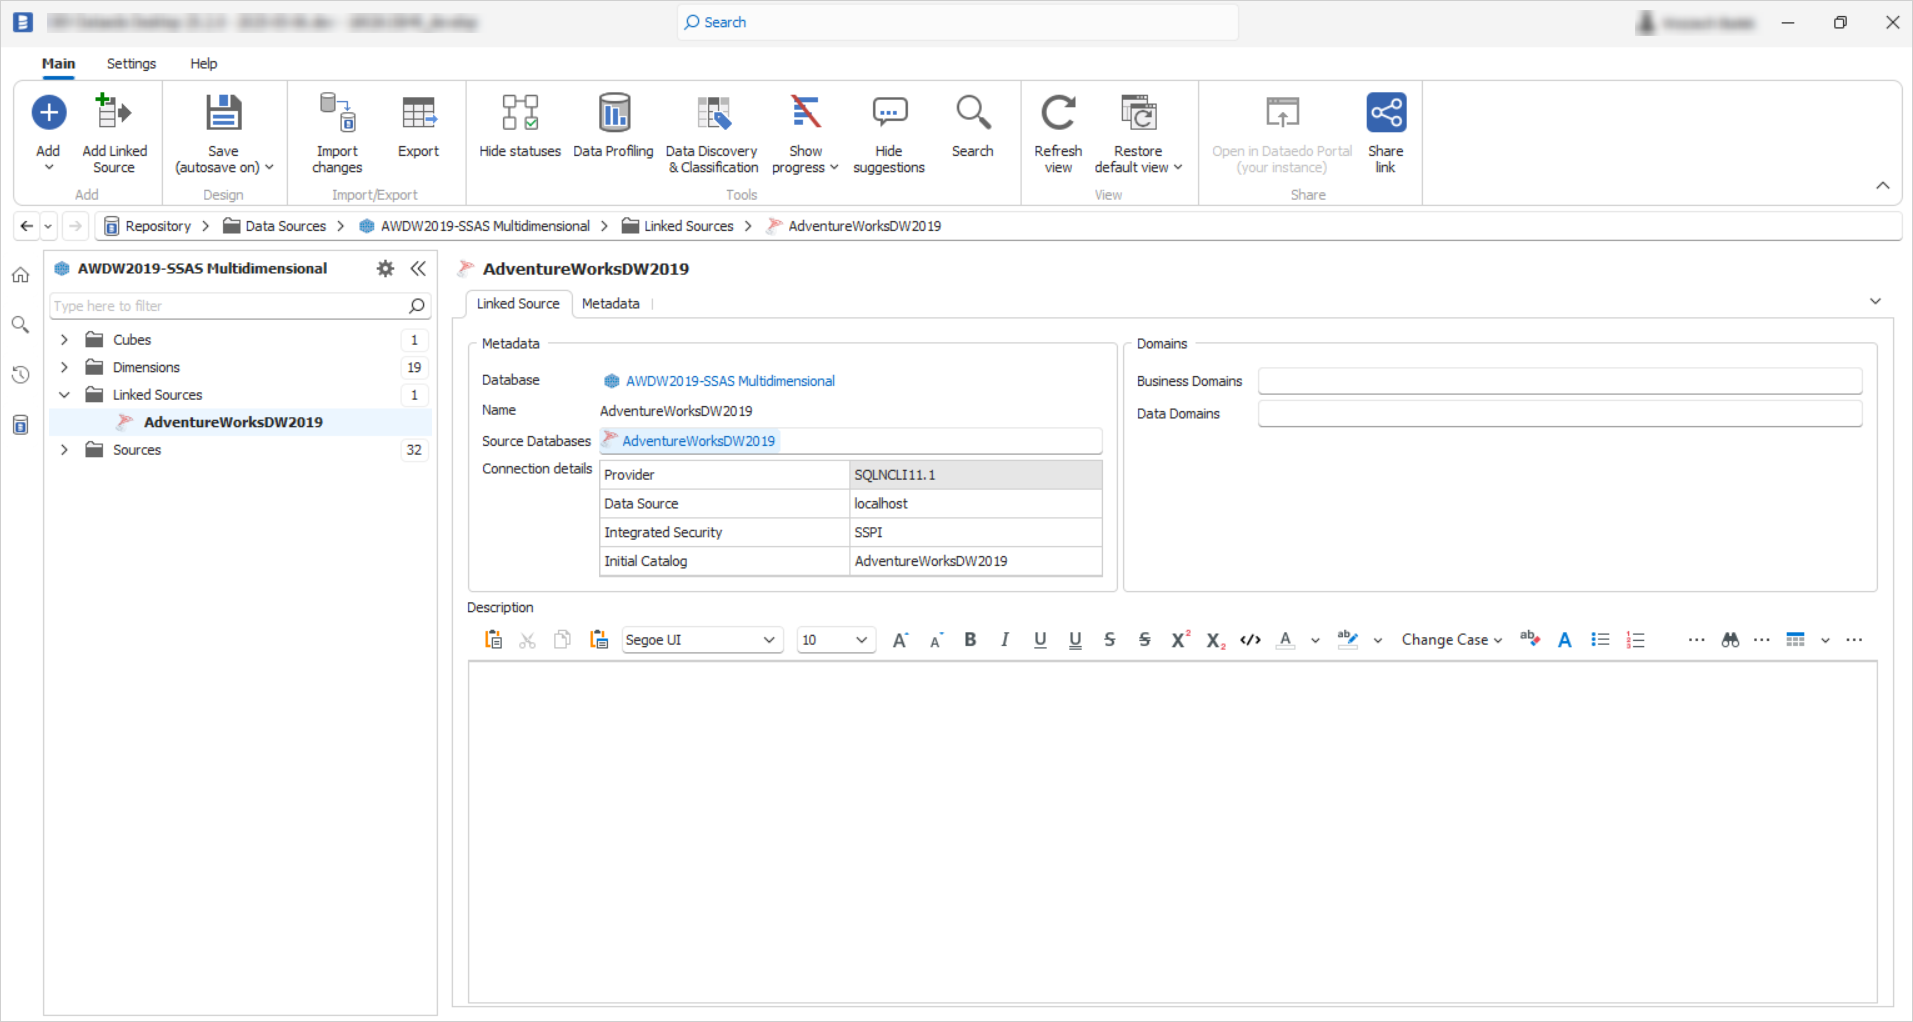Toggle italic formatting
This screenshot has width=1913, height=1022.
coord(1005,640)
